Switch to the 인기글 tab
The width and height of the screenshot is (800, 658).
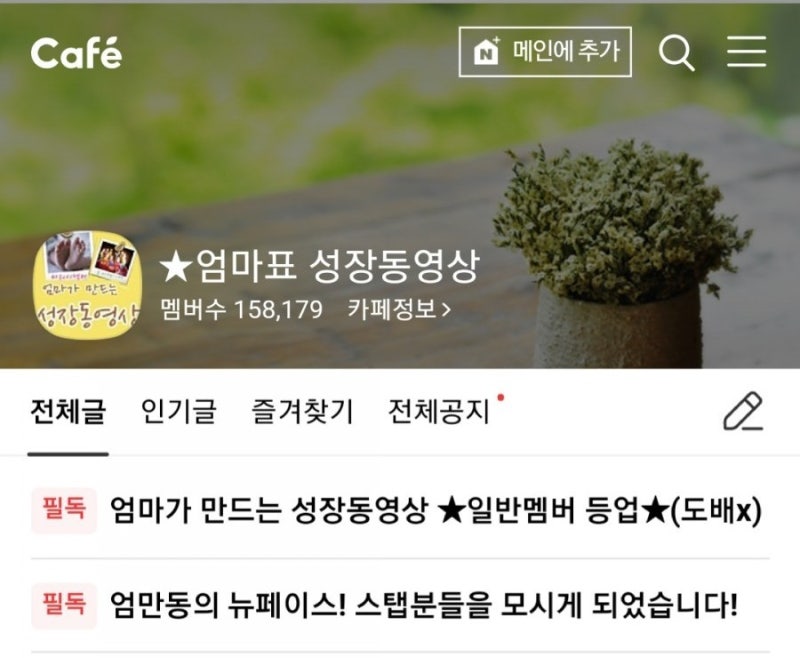[x=179, y=412]
